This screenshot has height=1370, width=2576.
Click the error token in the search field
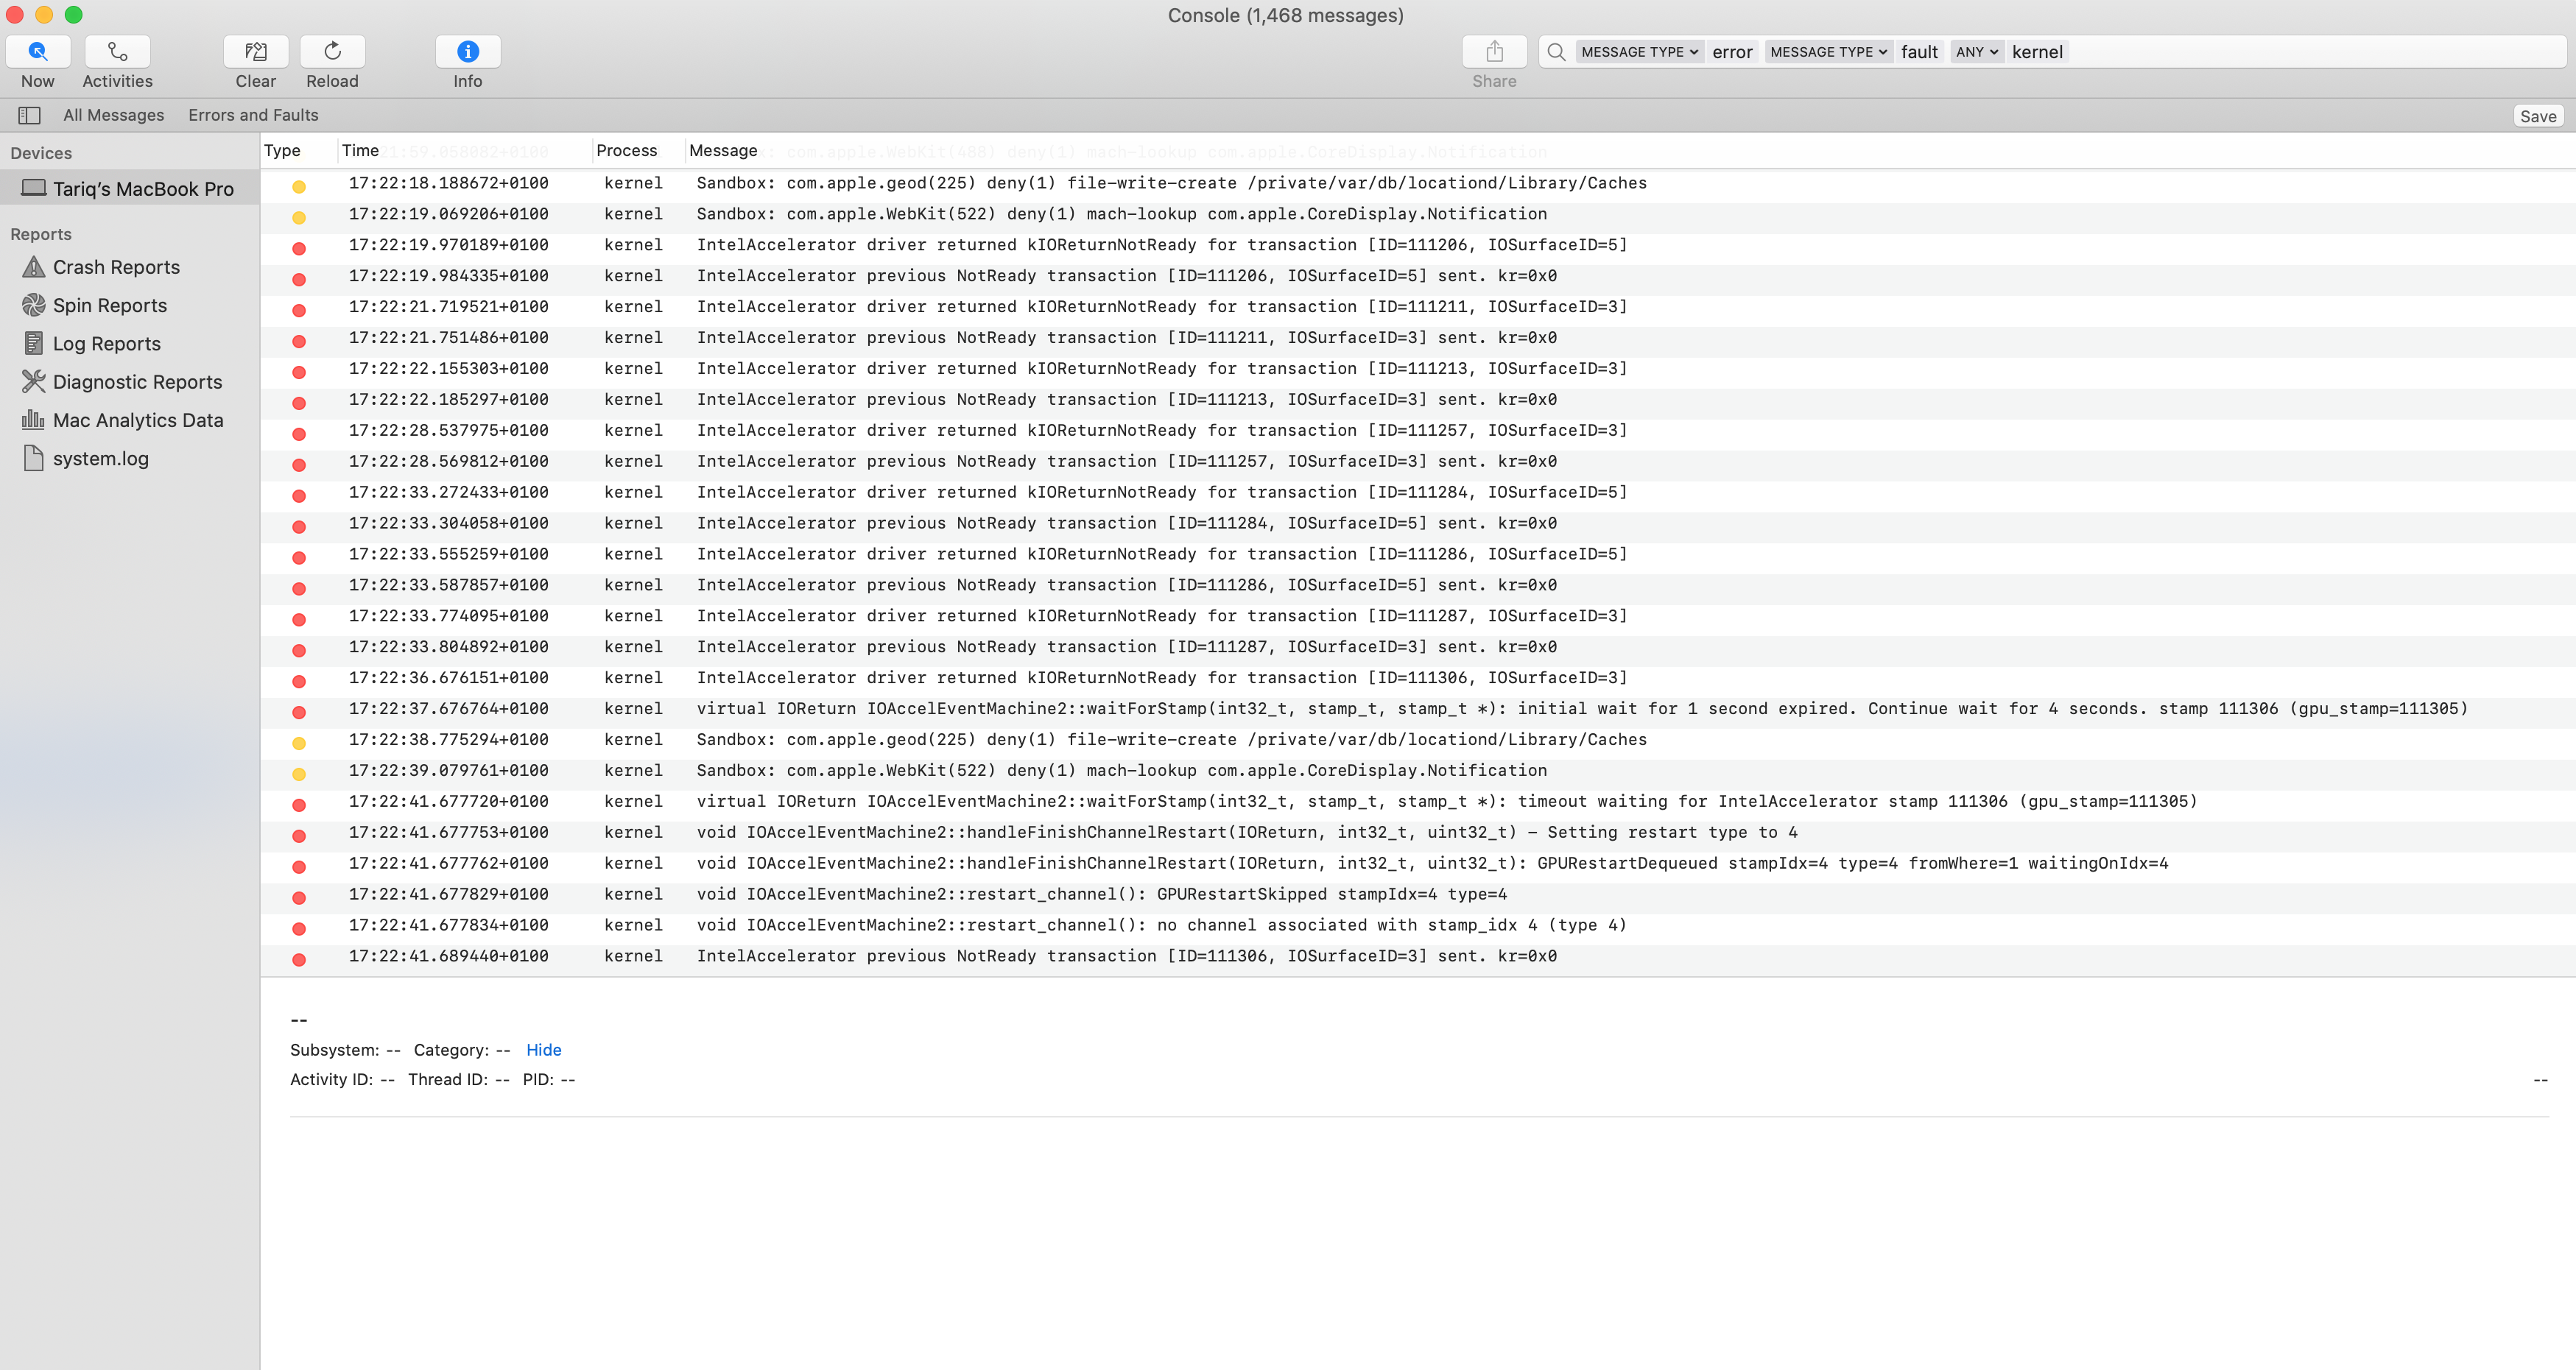(1732, 52)
